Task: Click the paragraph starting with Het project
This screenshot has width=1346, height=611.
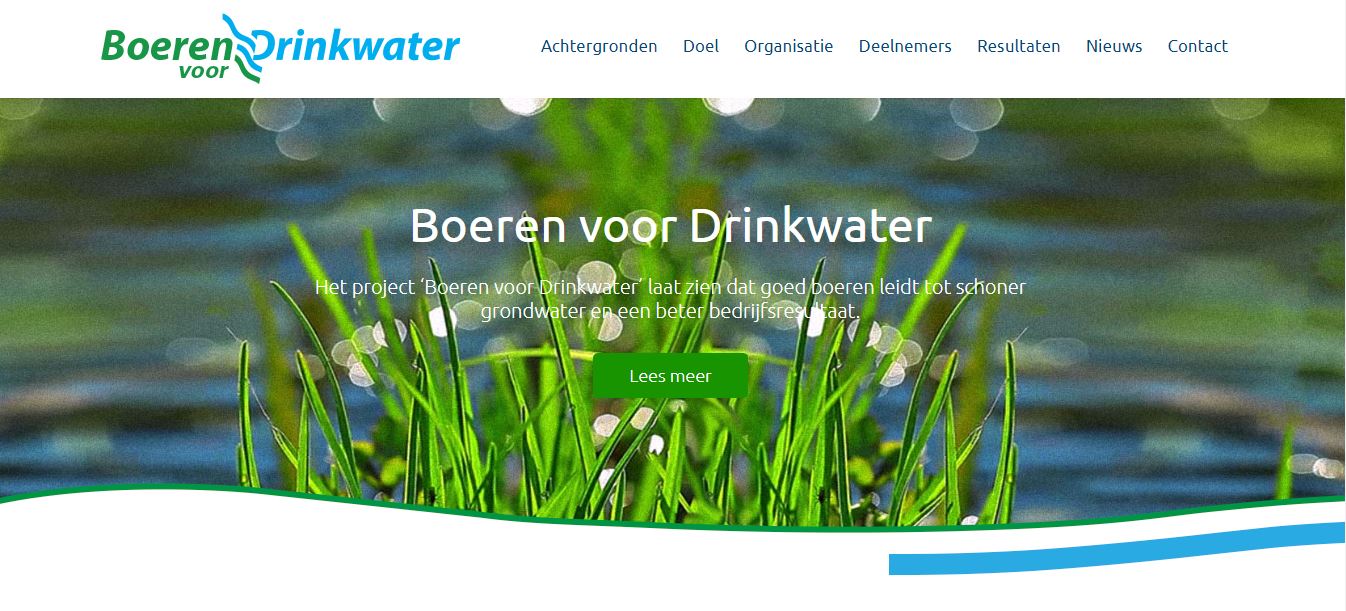Action: 670,299
